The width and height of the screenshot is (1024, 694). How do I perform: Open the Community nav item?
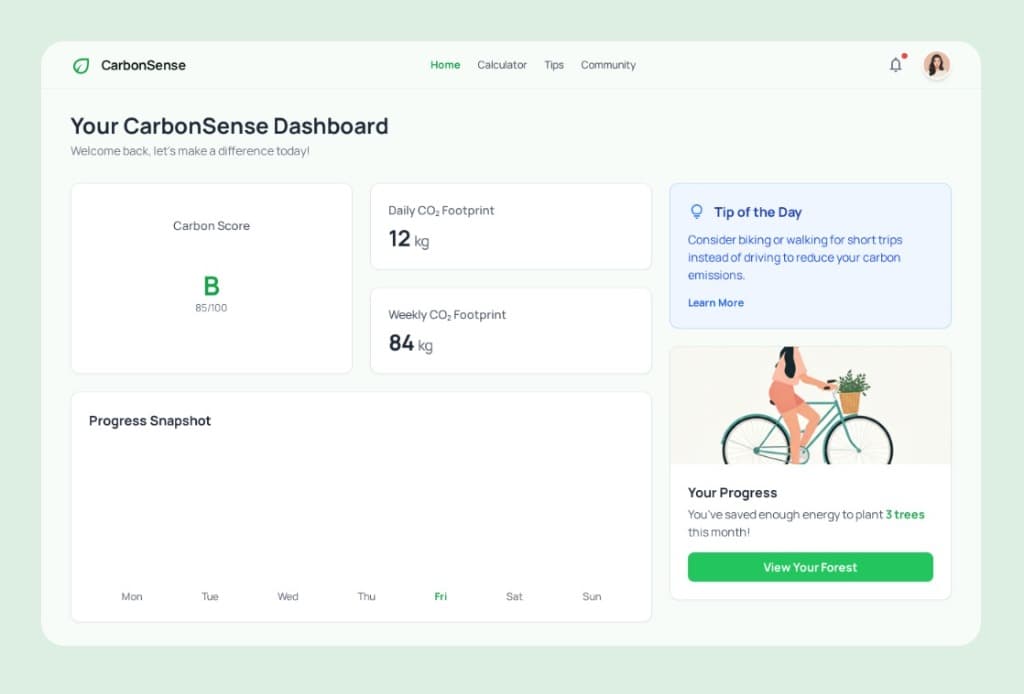point(608,65)
